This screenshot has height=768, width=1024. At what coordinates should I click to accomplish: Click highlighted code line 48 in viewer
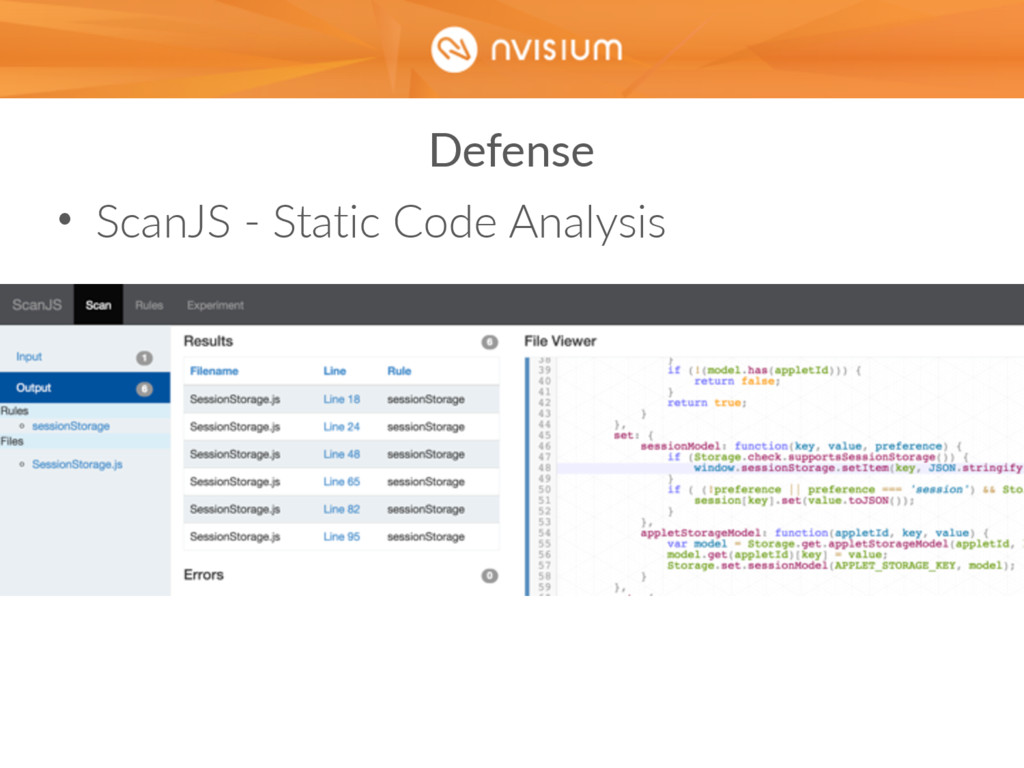point(790,468)
